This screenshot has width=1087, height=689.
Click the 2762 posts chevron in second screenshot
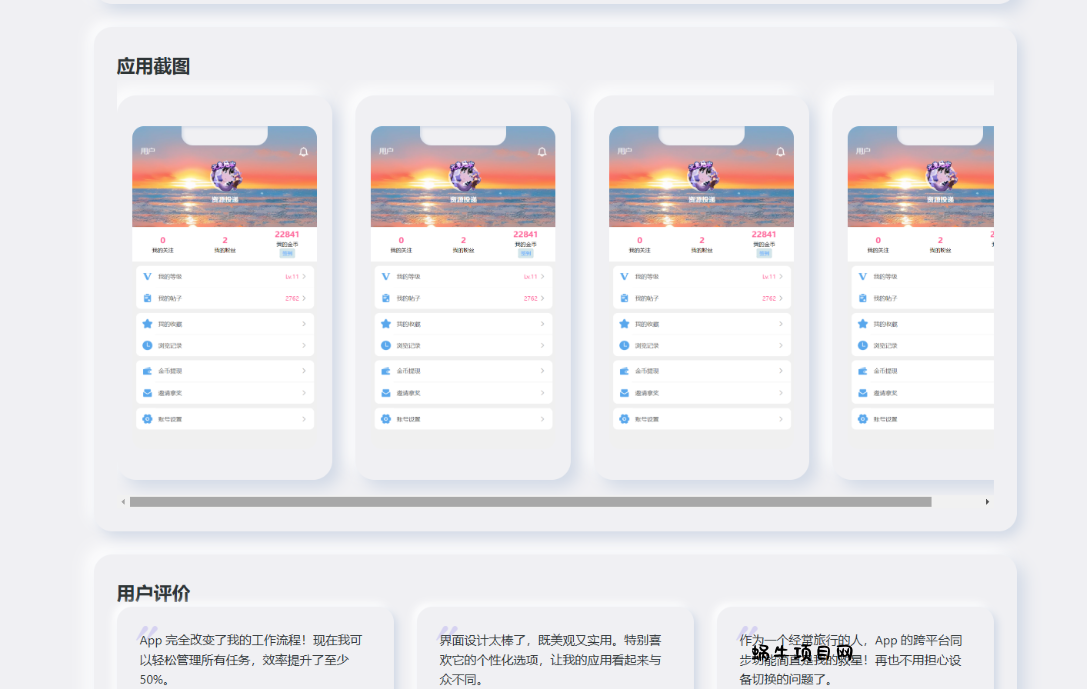(x=543, y=298)
